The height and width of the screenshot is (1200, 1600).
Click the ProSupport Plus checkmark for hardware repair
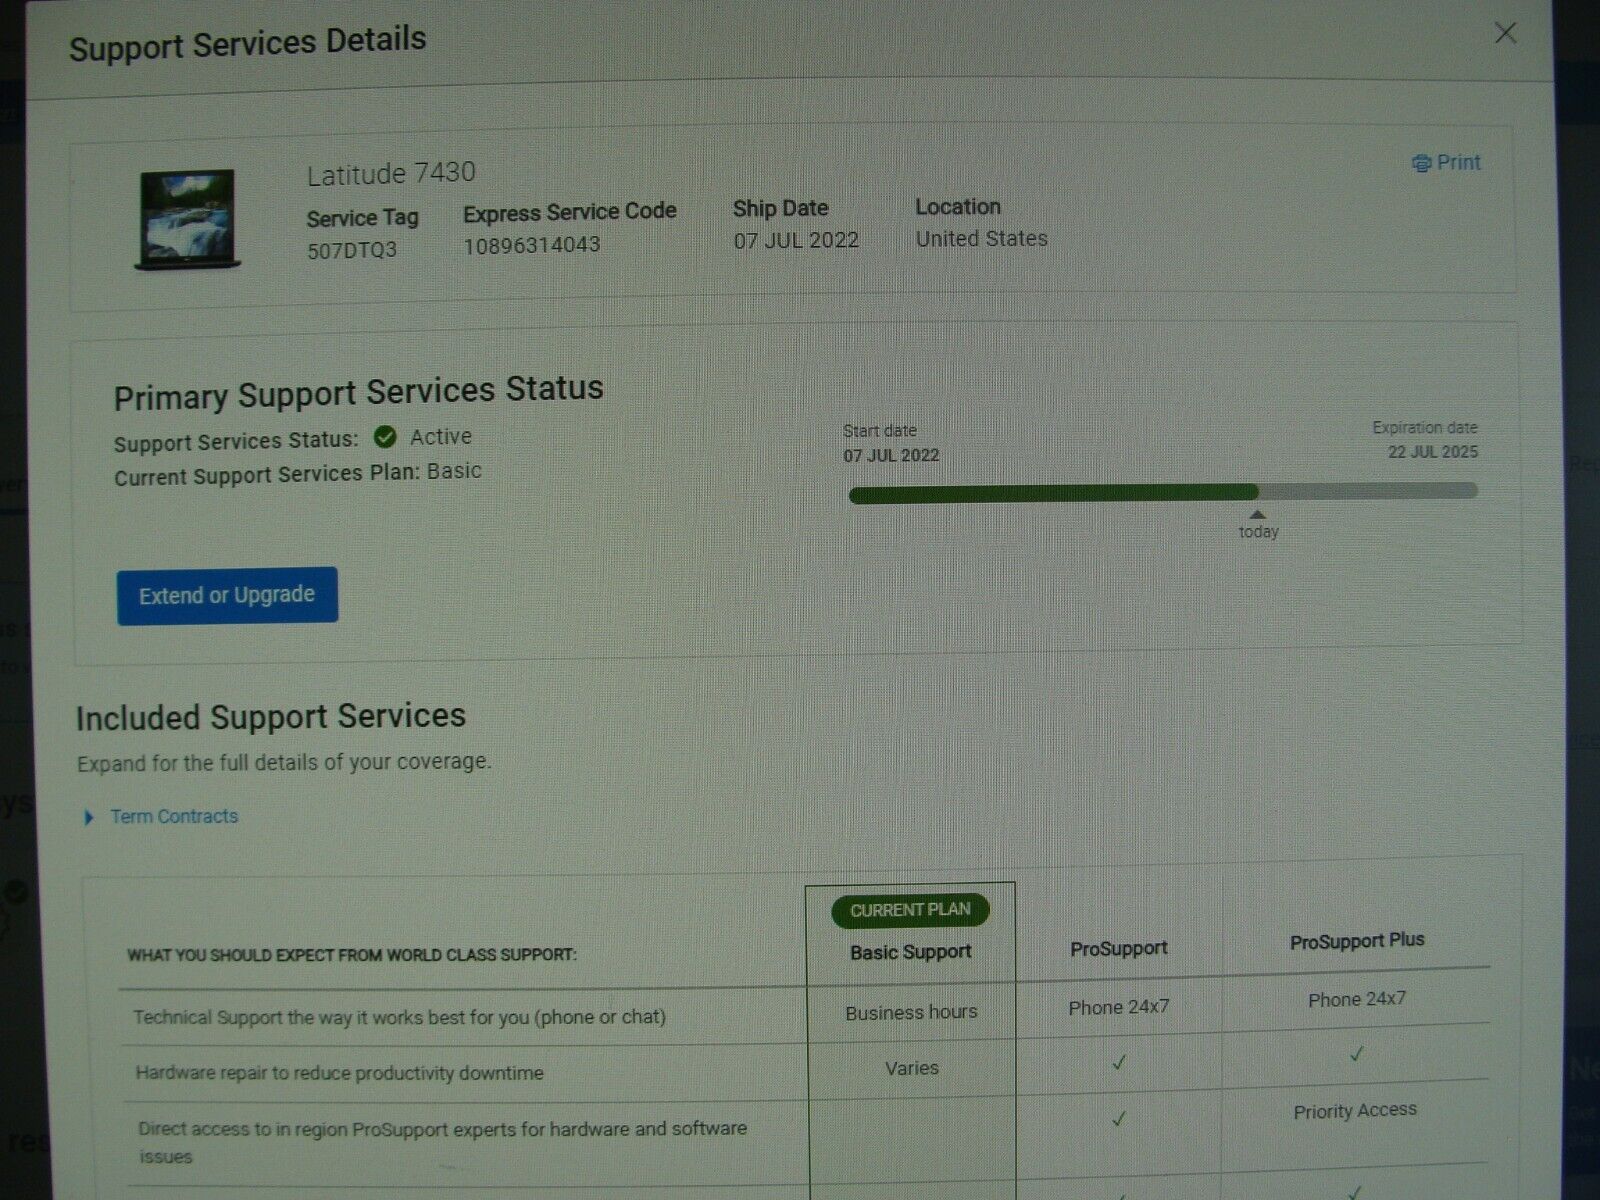(x=1357, y=1053)
